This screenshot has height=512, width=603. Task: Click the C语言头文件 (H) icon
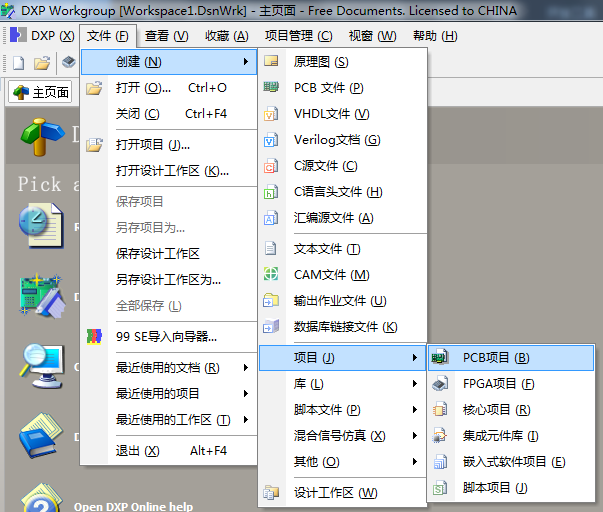pos(271,192)
